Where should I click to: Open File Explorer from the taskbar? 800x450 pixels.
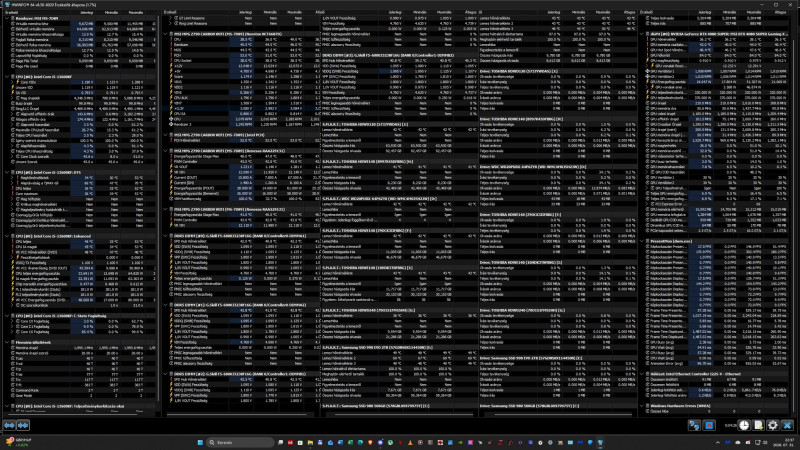[x=310, y=442]
